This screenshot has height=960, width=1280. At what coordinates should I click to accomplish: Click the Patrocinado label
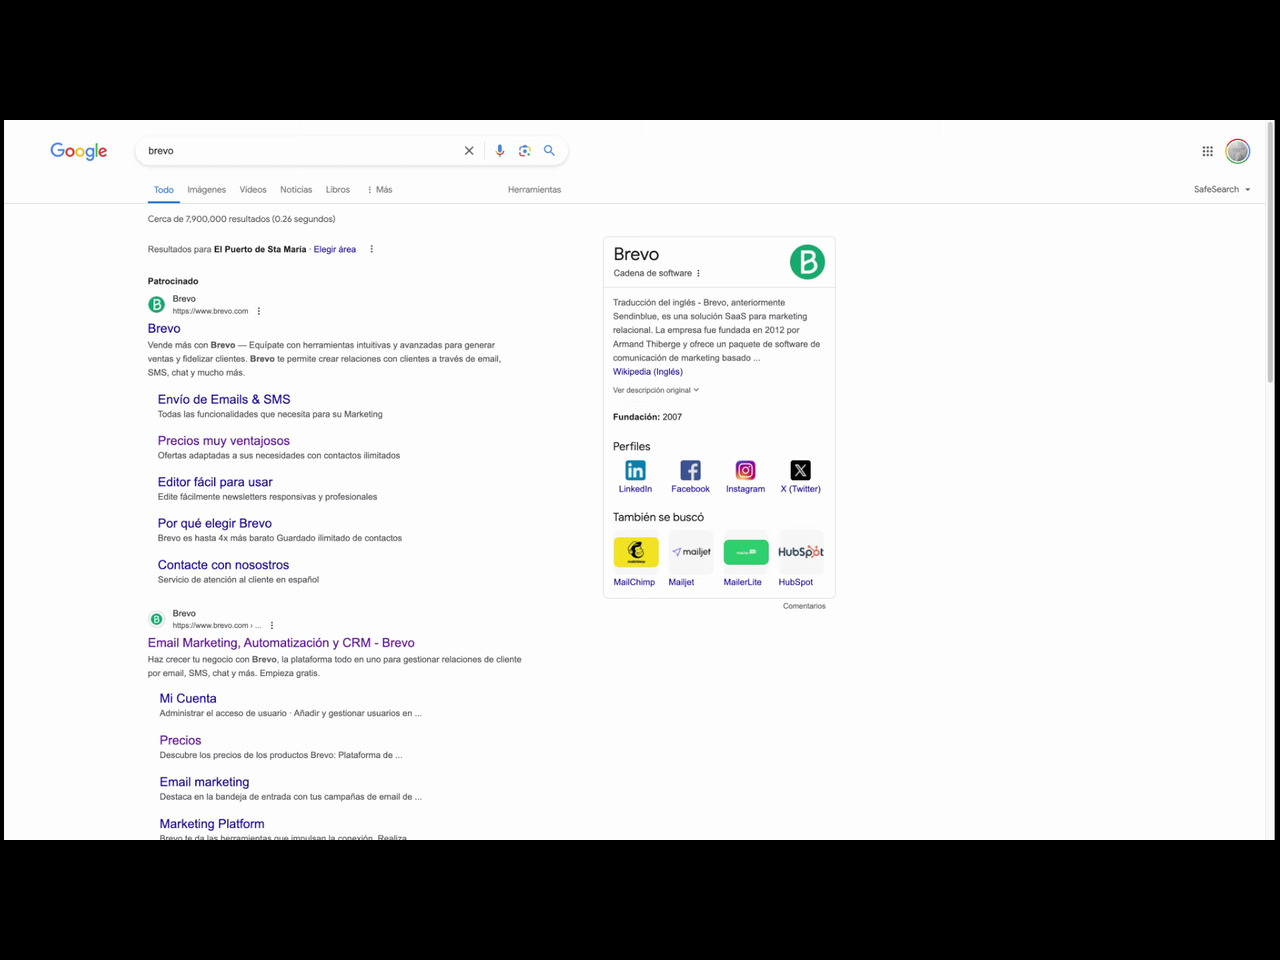coord(173,281)
